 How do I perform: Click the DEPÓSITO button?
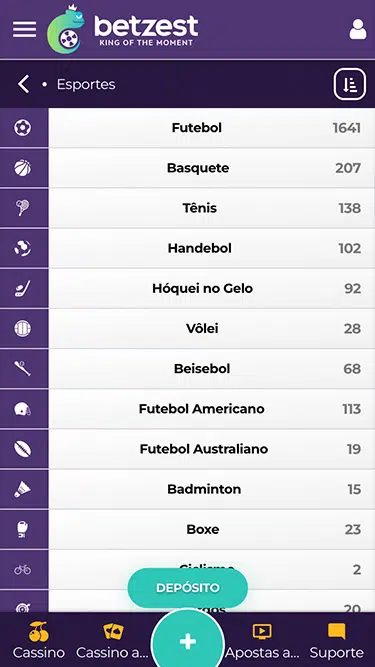pyautogui.click(x=188, y=588)
